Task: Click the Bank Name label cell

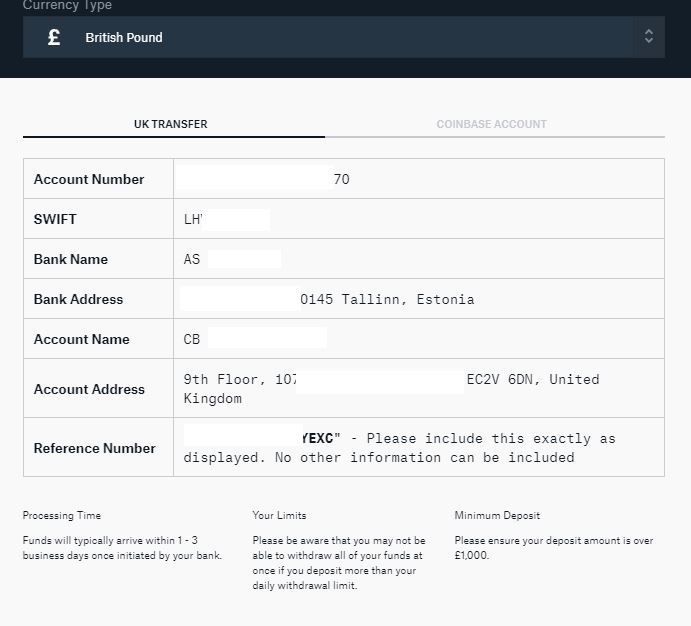Action: pos(71,259)
